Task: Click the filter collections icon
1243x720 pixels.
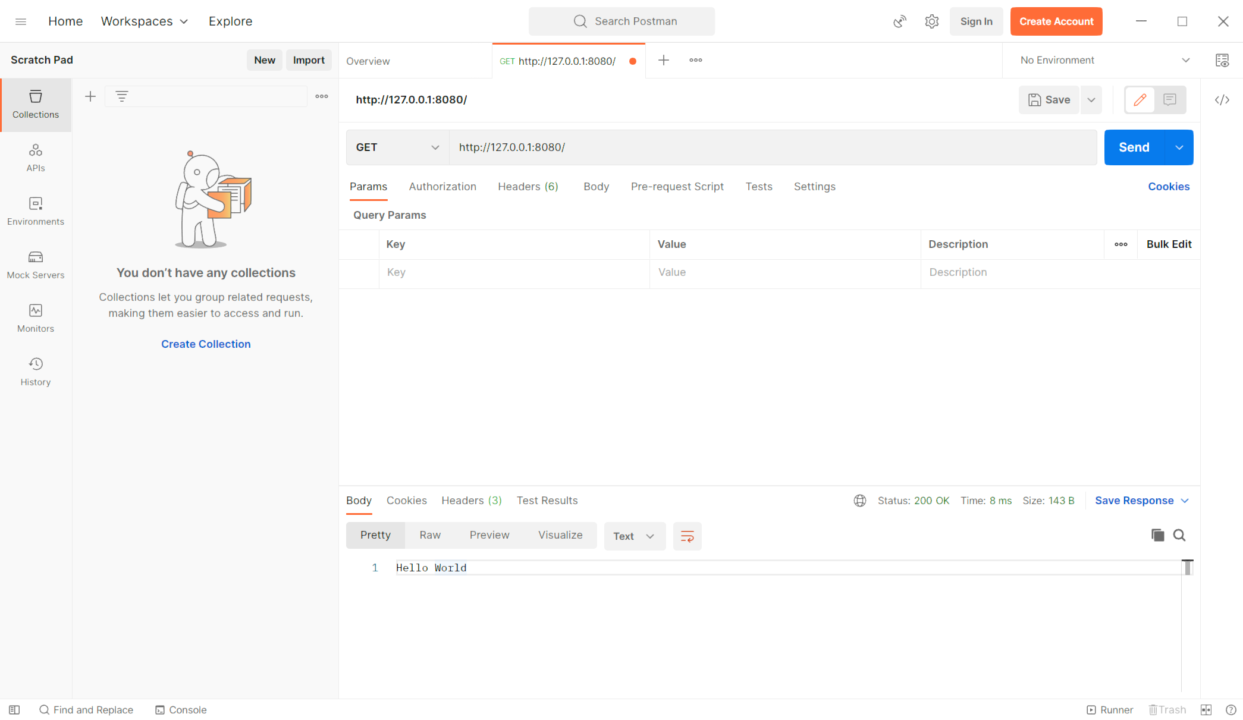Action: pyautogui.click(x=122, y=96)
